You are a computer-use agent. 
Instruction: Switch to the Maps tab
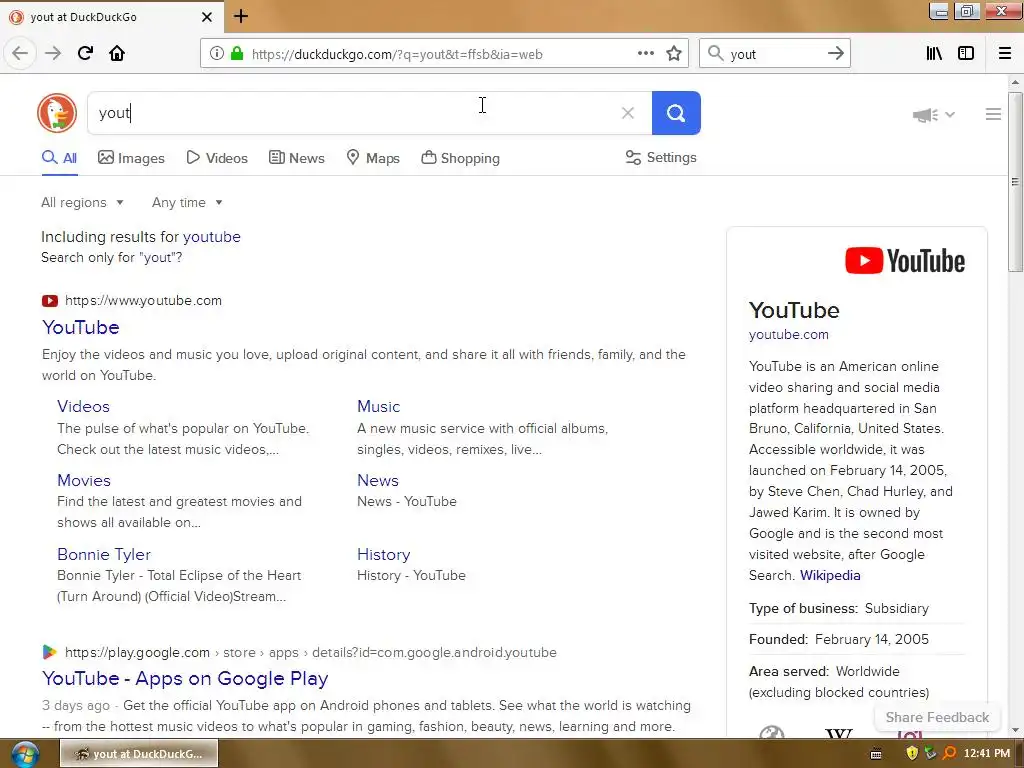pos(372,158)
